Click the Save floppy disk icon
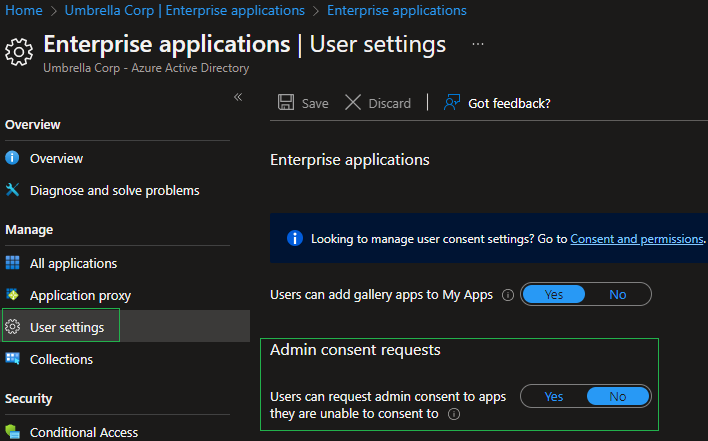 (286, 102)
